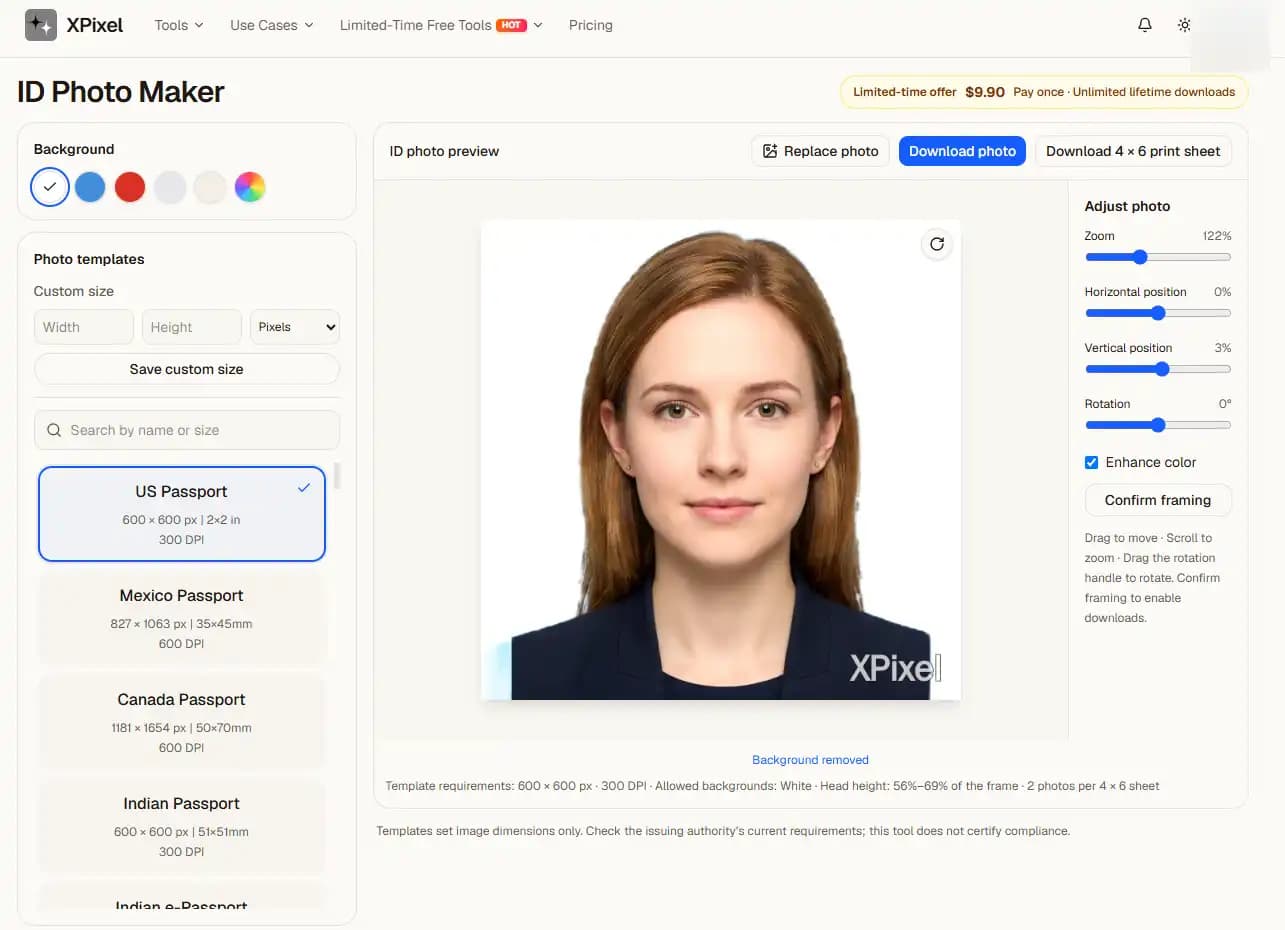Open the notifications bell

(1145, 25)
